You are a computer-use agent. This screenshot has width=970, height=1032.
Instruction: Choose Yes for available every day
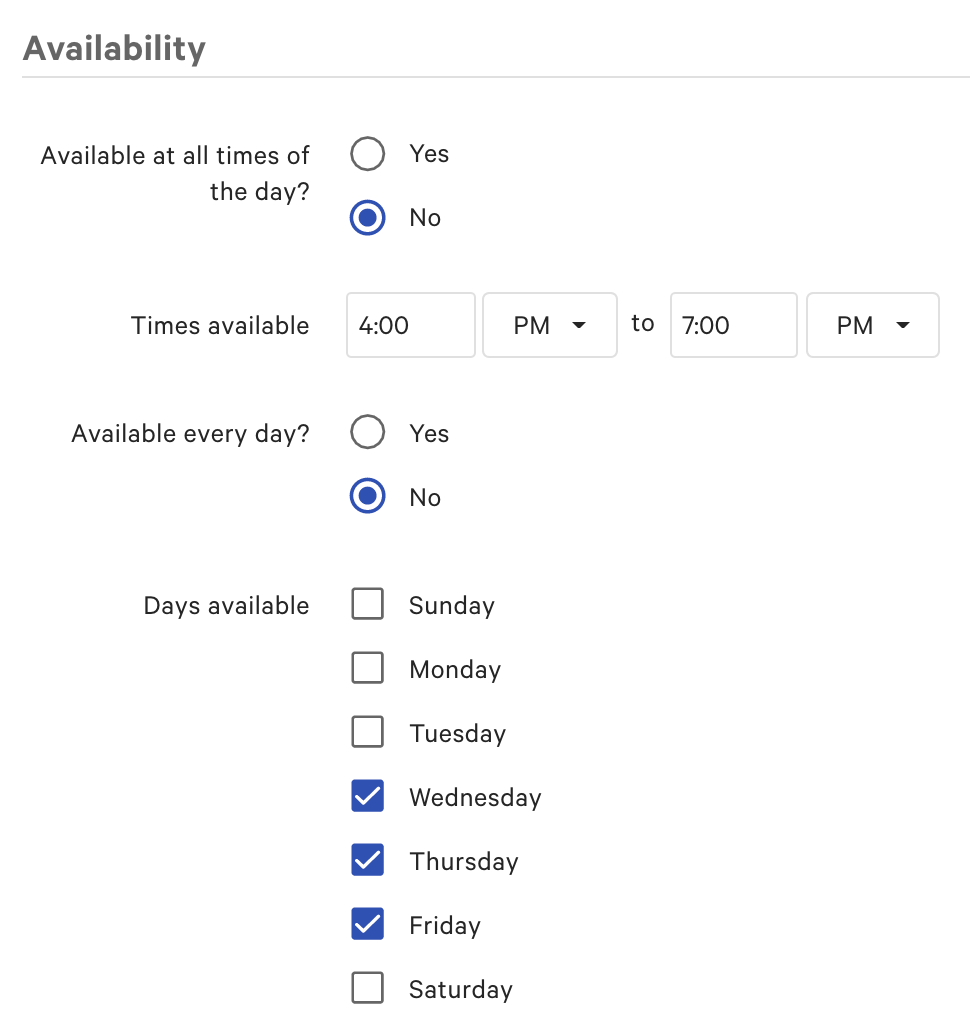[x=368, y=434]
